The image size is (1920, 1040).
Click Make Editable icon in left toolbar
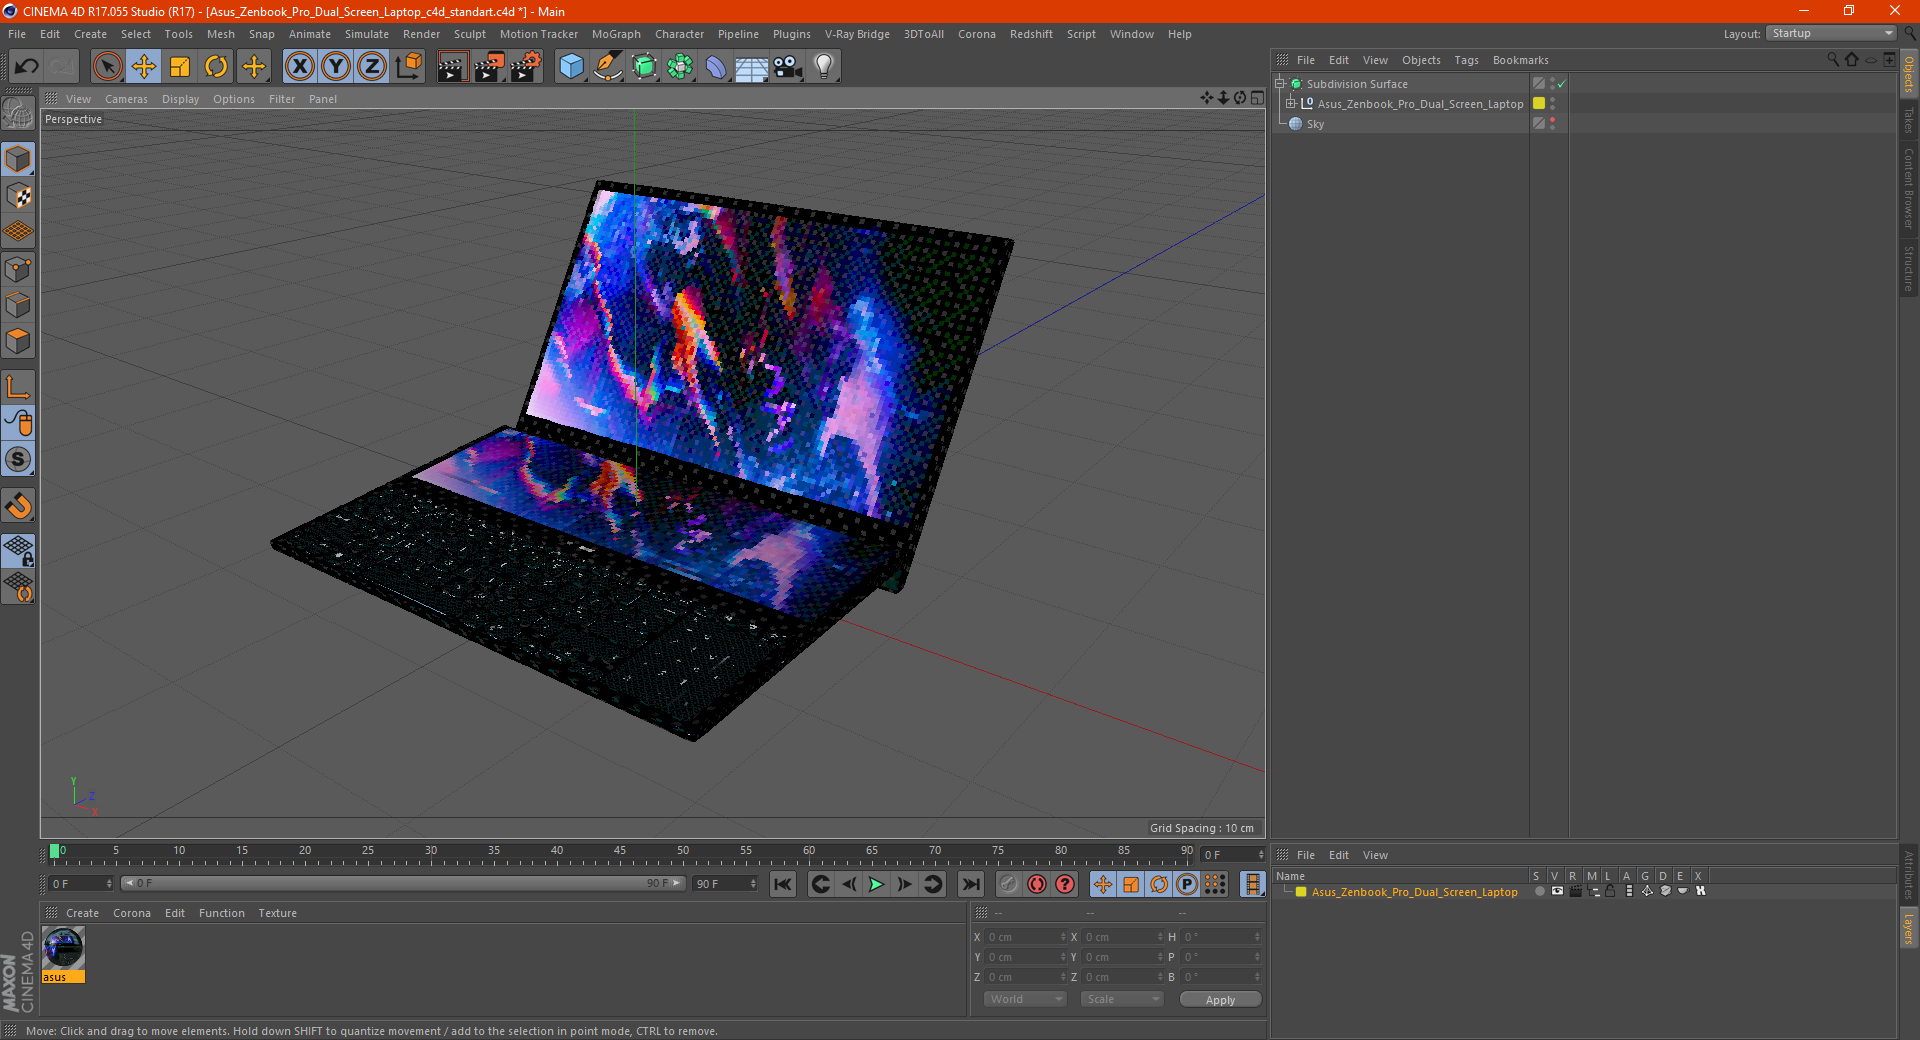[18, 114]
